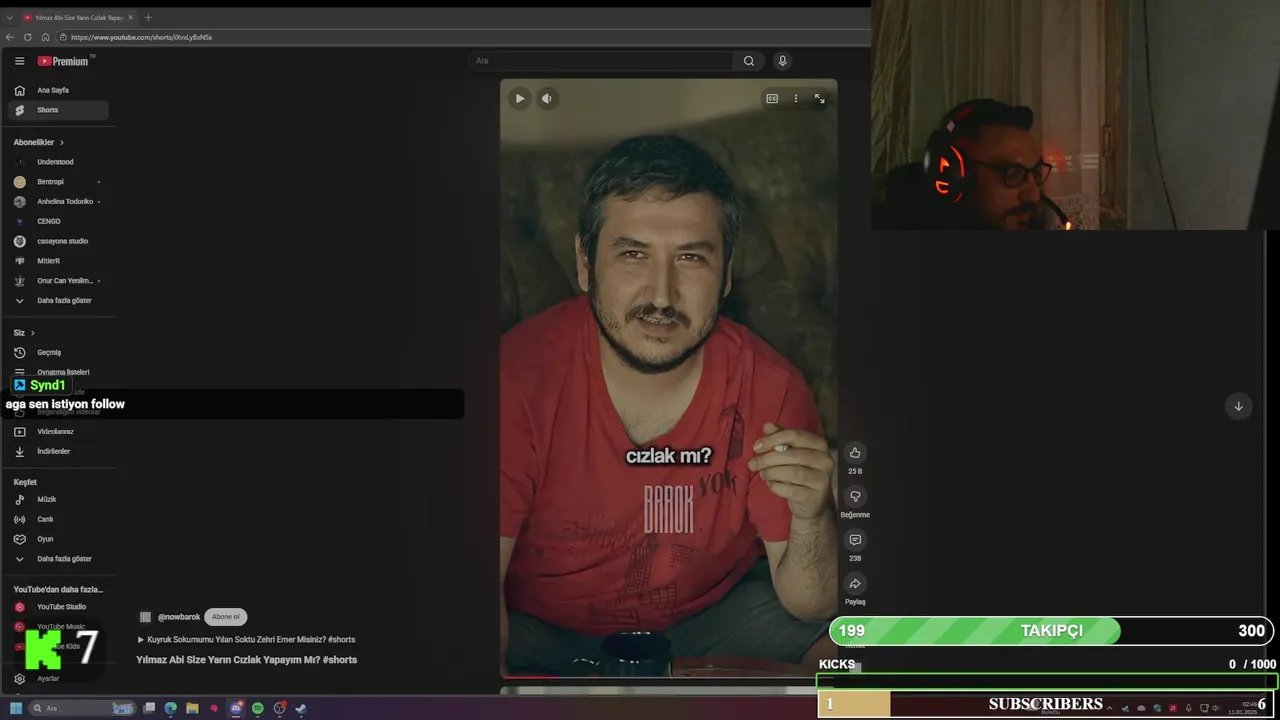Open linked video Kuyruk Sokumumu Yılan Soktu
Screen dimensions: 1280x720
click(x=246, y=640)
